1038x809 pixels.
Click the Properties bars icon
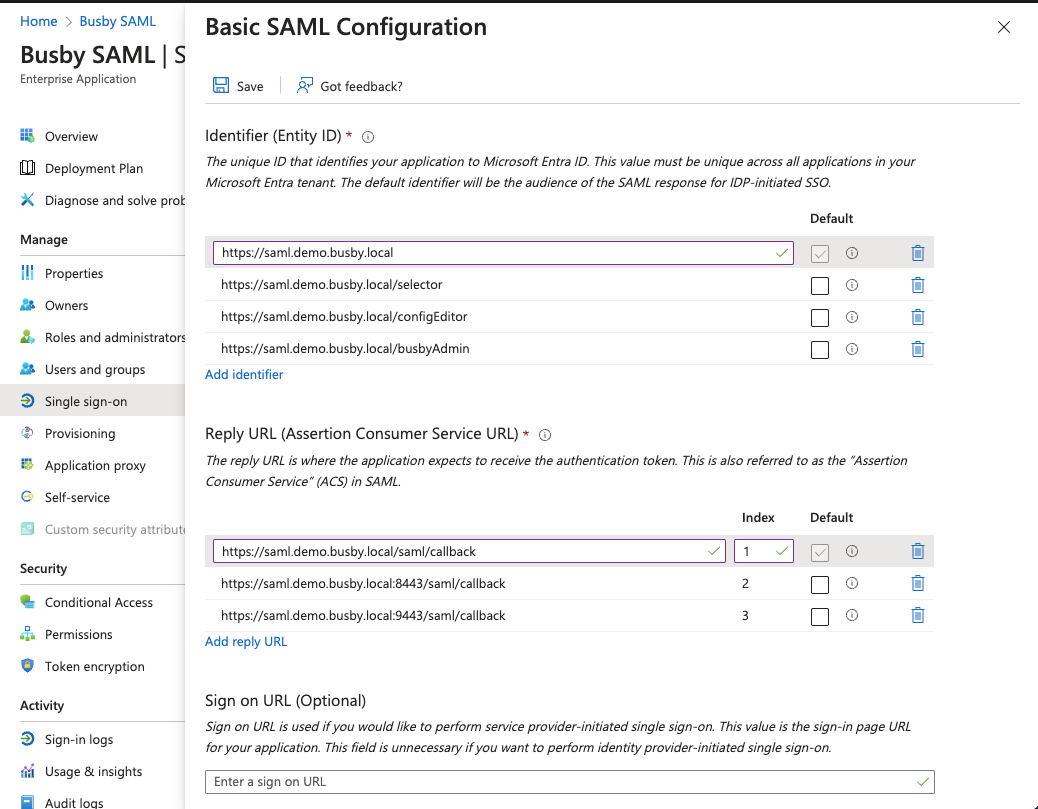[x=27, y=273]
